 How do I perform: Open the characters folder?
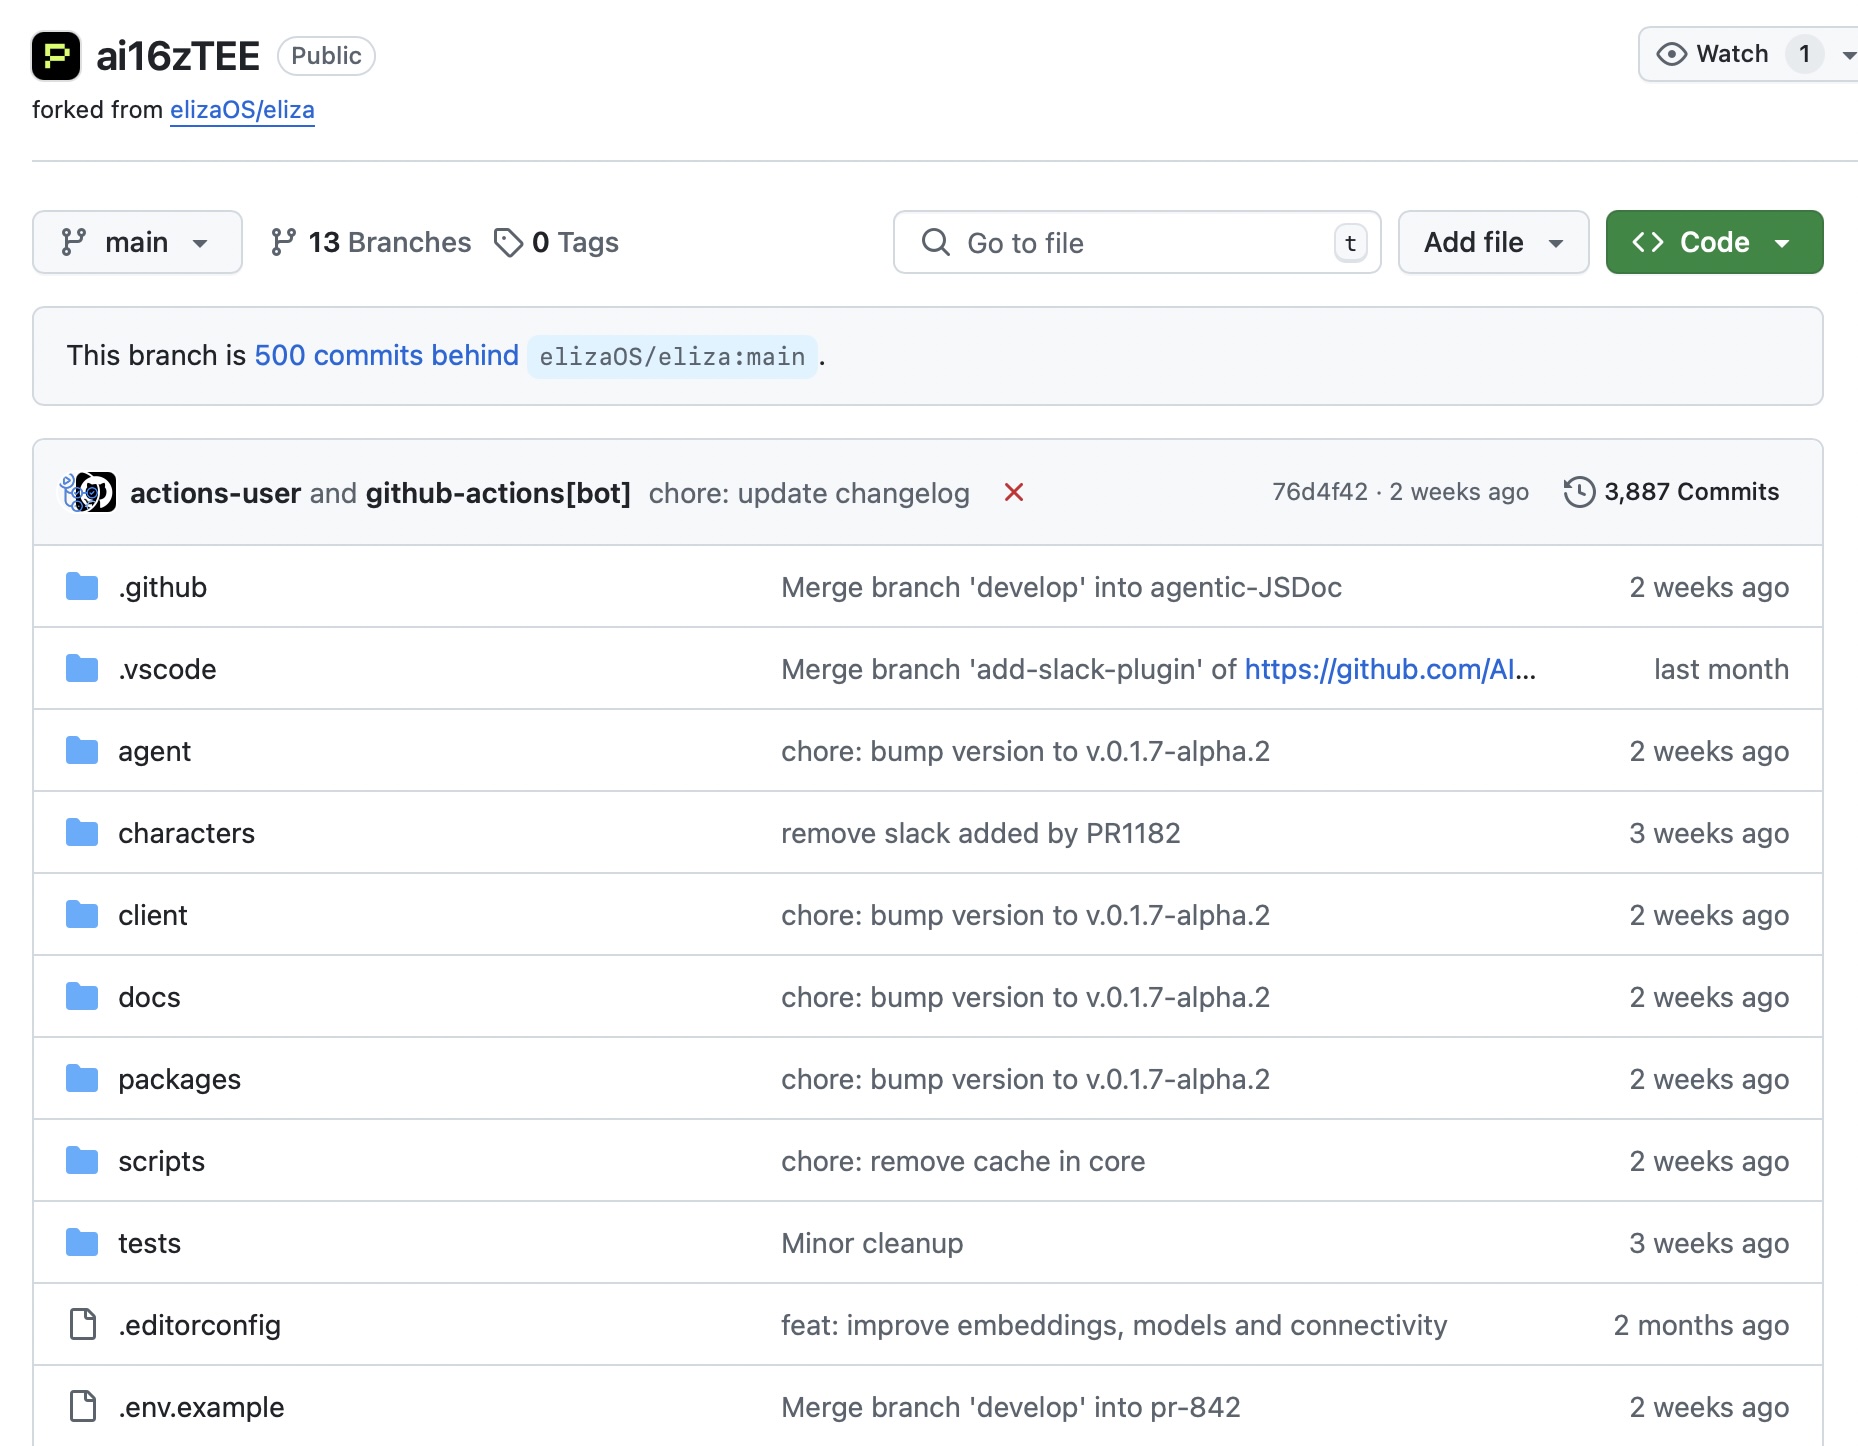click(186, 833)
